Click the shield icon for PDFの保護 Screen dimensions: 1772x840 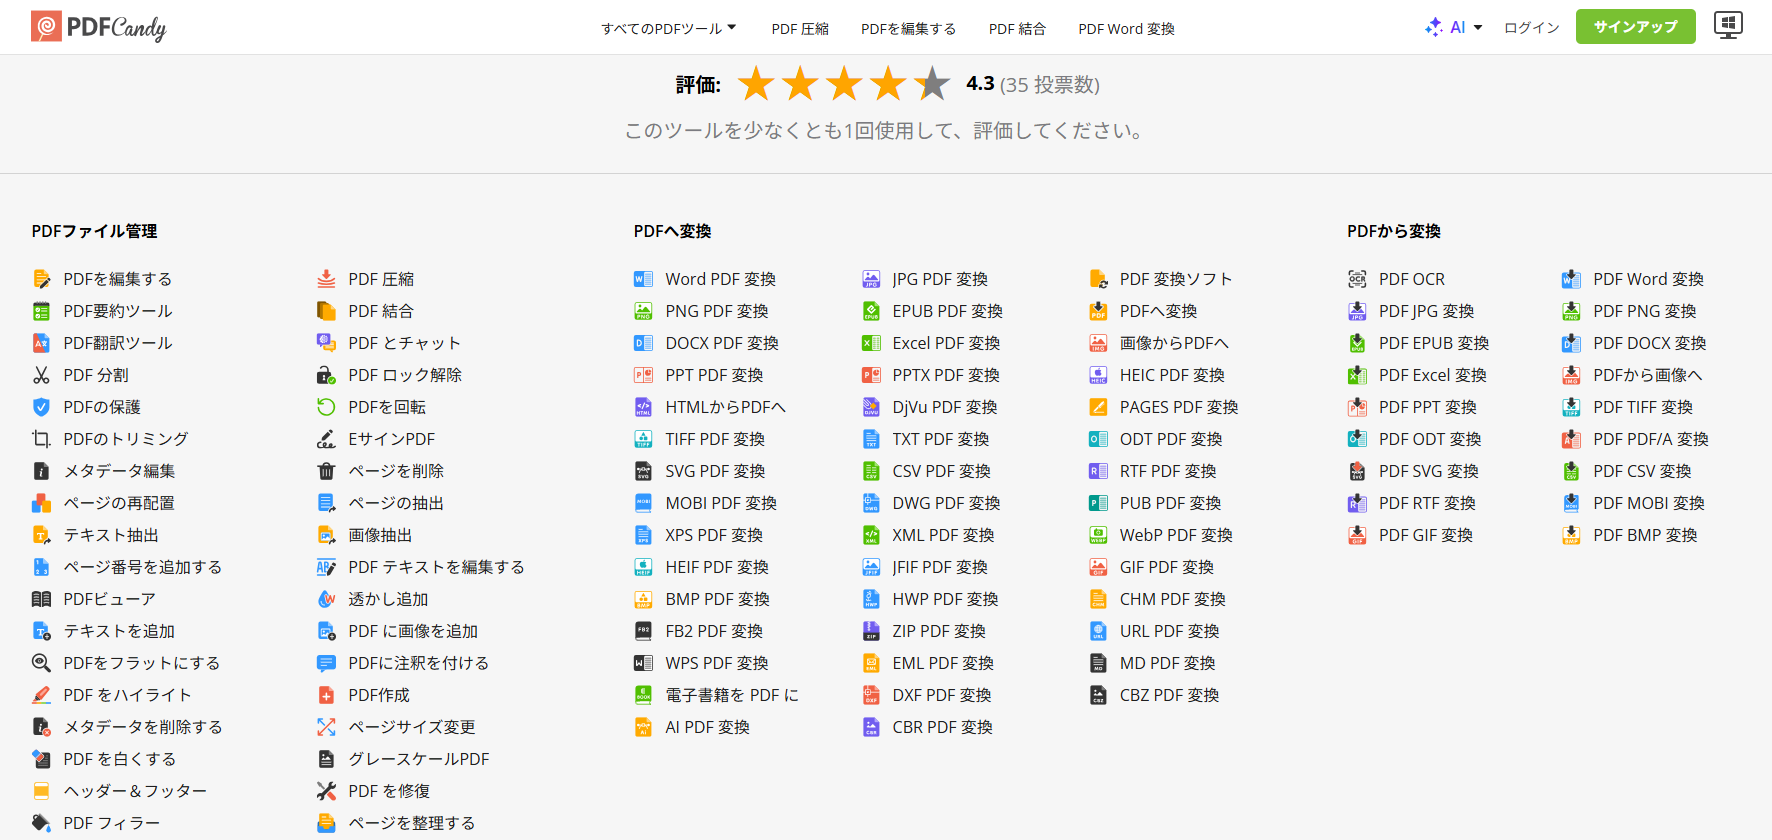(41, 407)
